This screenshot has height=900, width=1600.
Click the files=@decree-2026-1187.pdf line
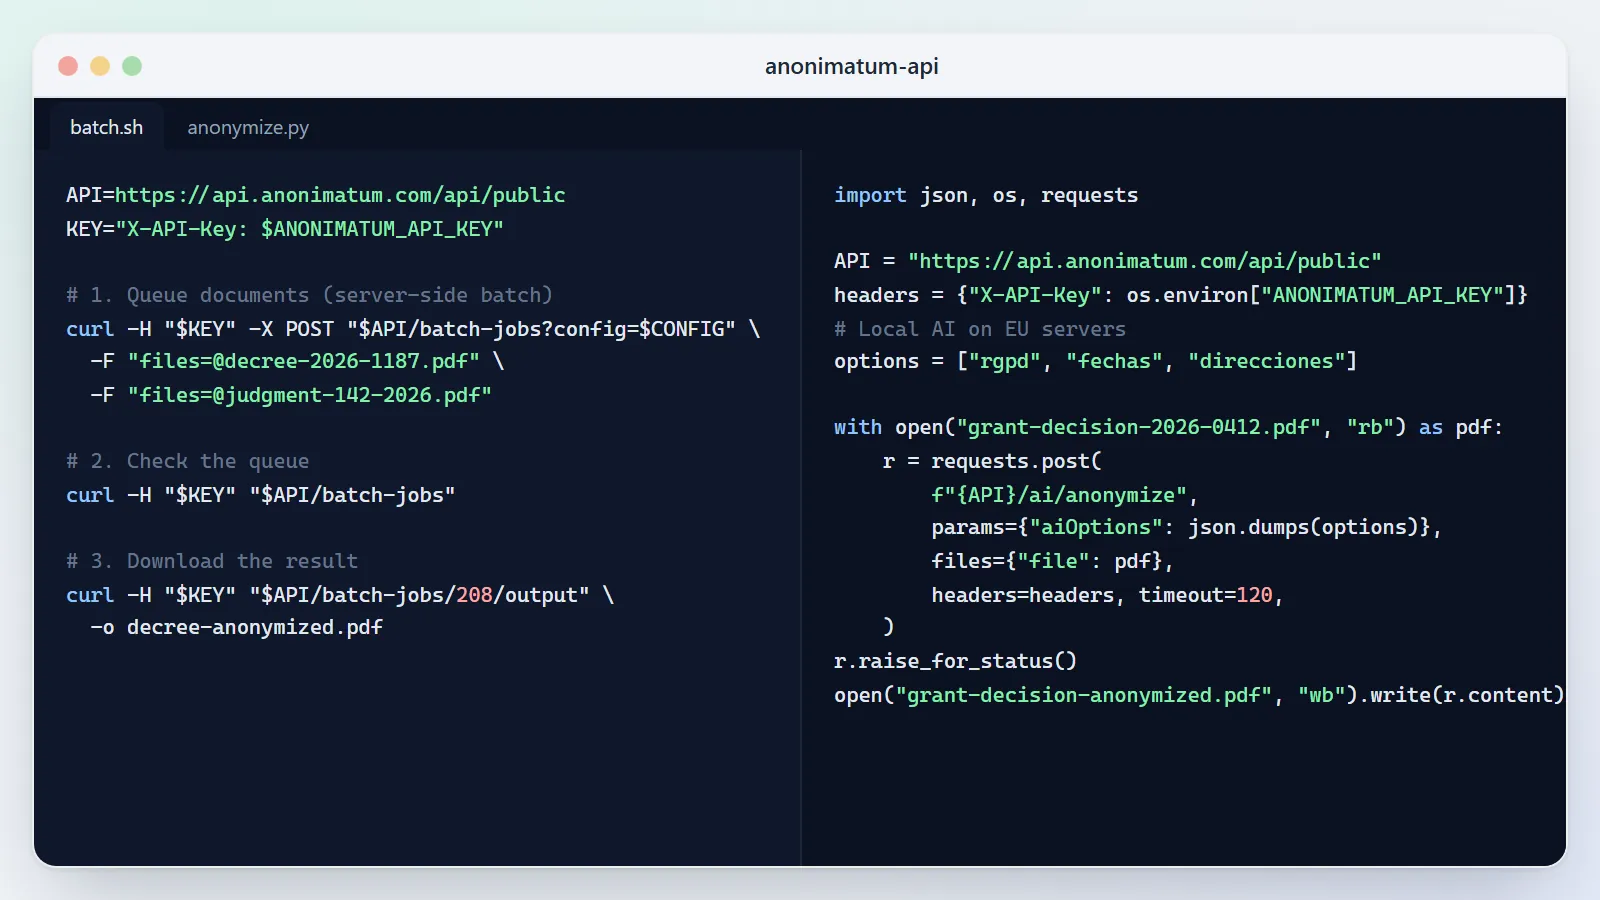click(x=297, y=361)
